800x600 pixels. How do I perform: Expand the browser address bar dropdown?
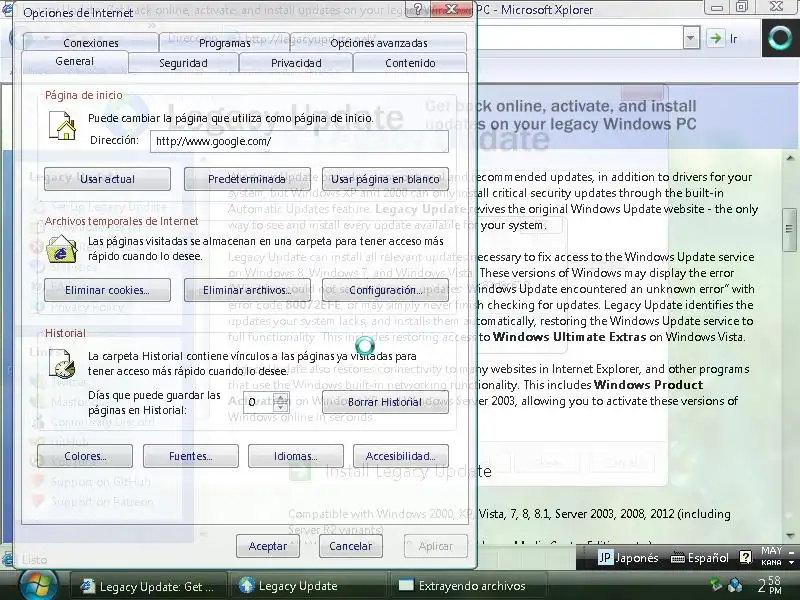691,38
